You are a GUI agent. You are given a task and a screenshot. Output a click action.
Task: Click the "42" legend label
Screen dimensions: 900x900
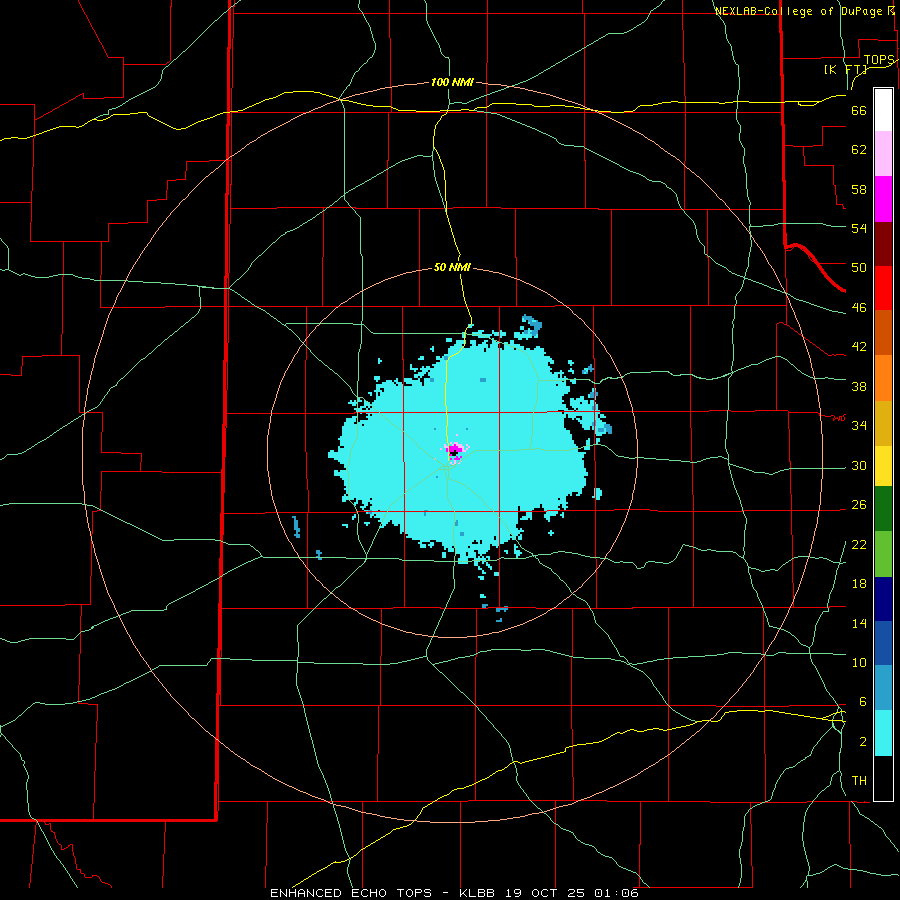pyautogui.click(x=859, y=347)
